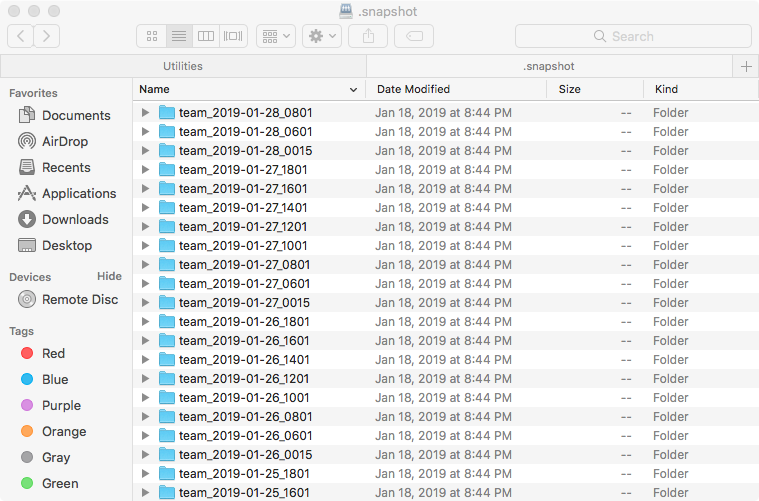Open AirDrop in the sidebar
The image size is (759, 501).
coord(67,142)
